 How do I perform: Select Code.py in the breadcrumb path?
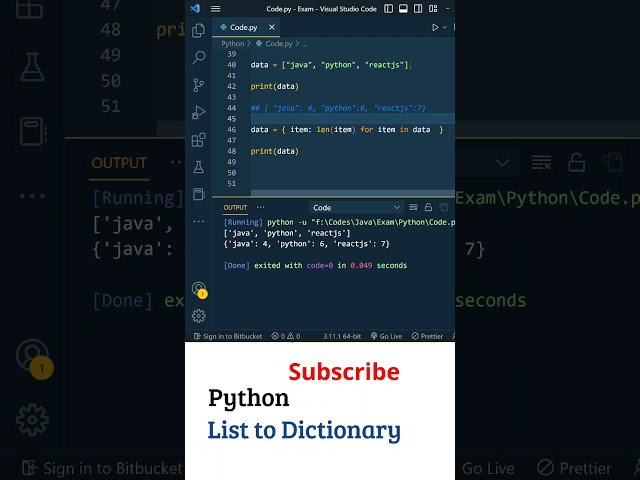[x=279, y=44]
